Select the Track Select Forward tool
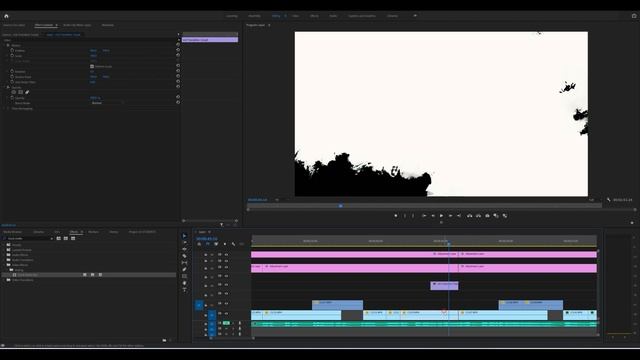This screenshot has height=360, width=640. (184, 242)
